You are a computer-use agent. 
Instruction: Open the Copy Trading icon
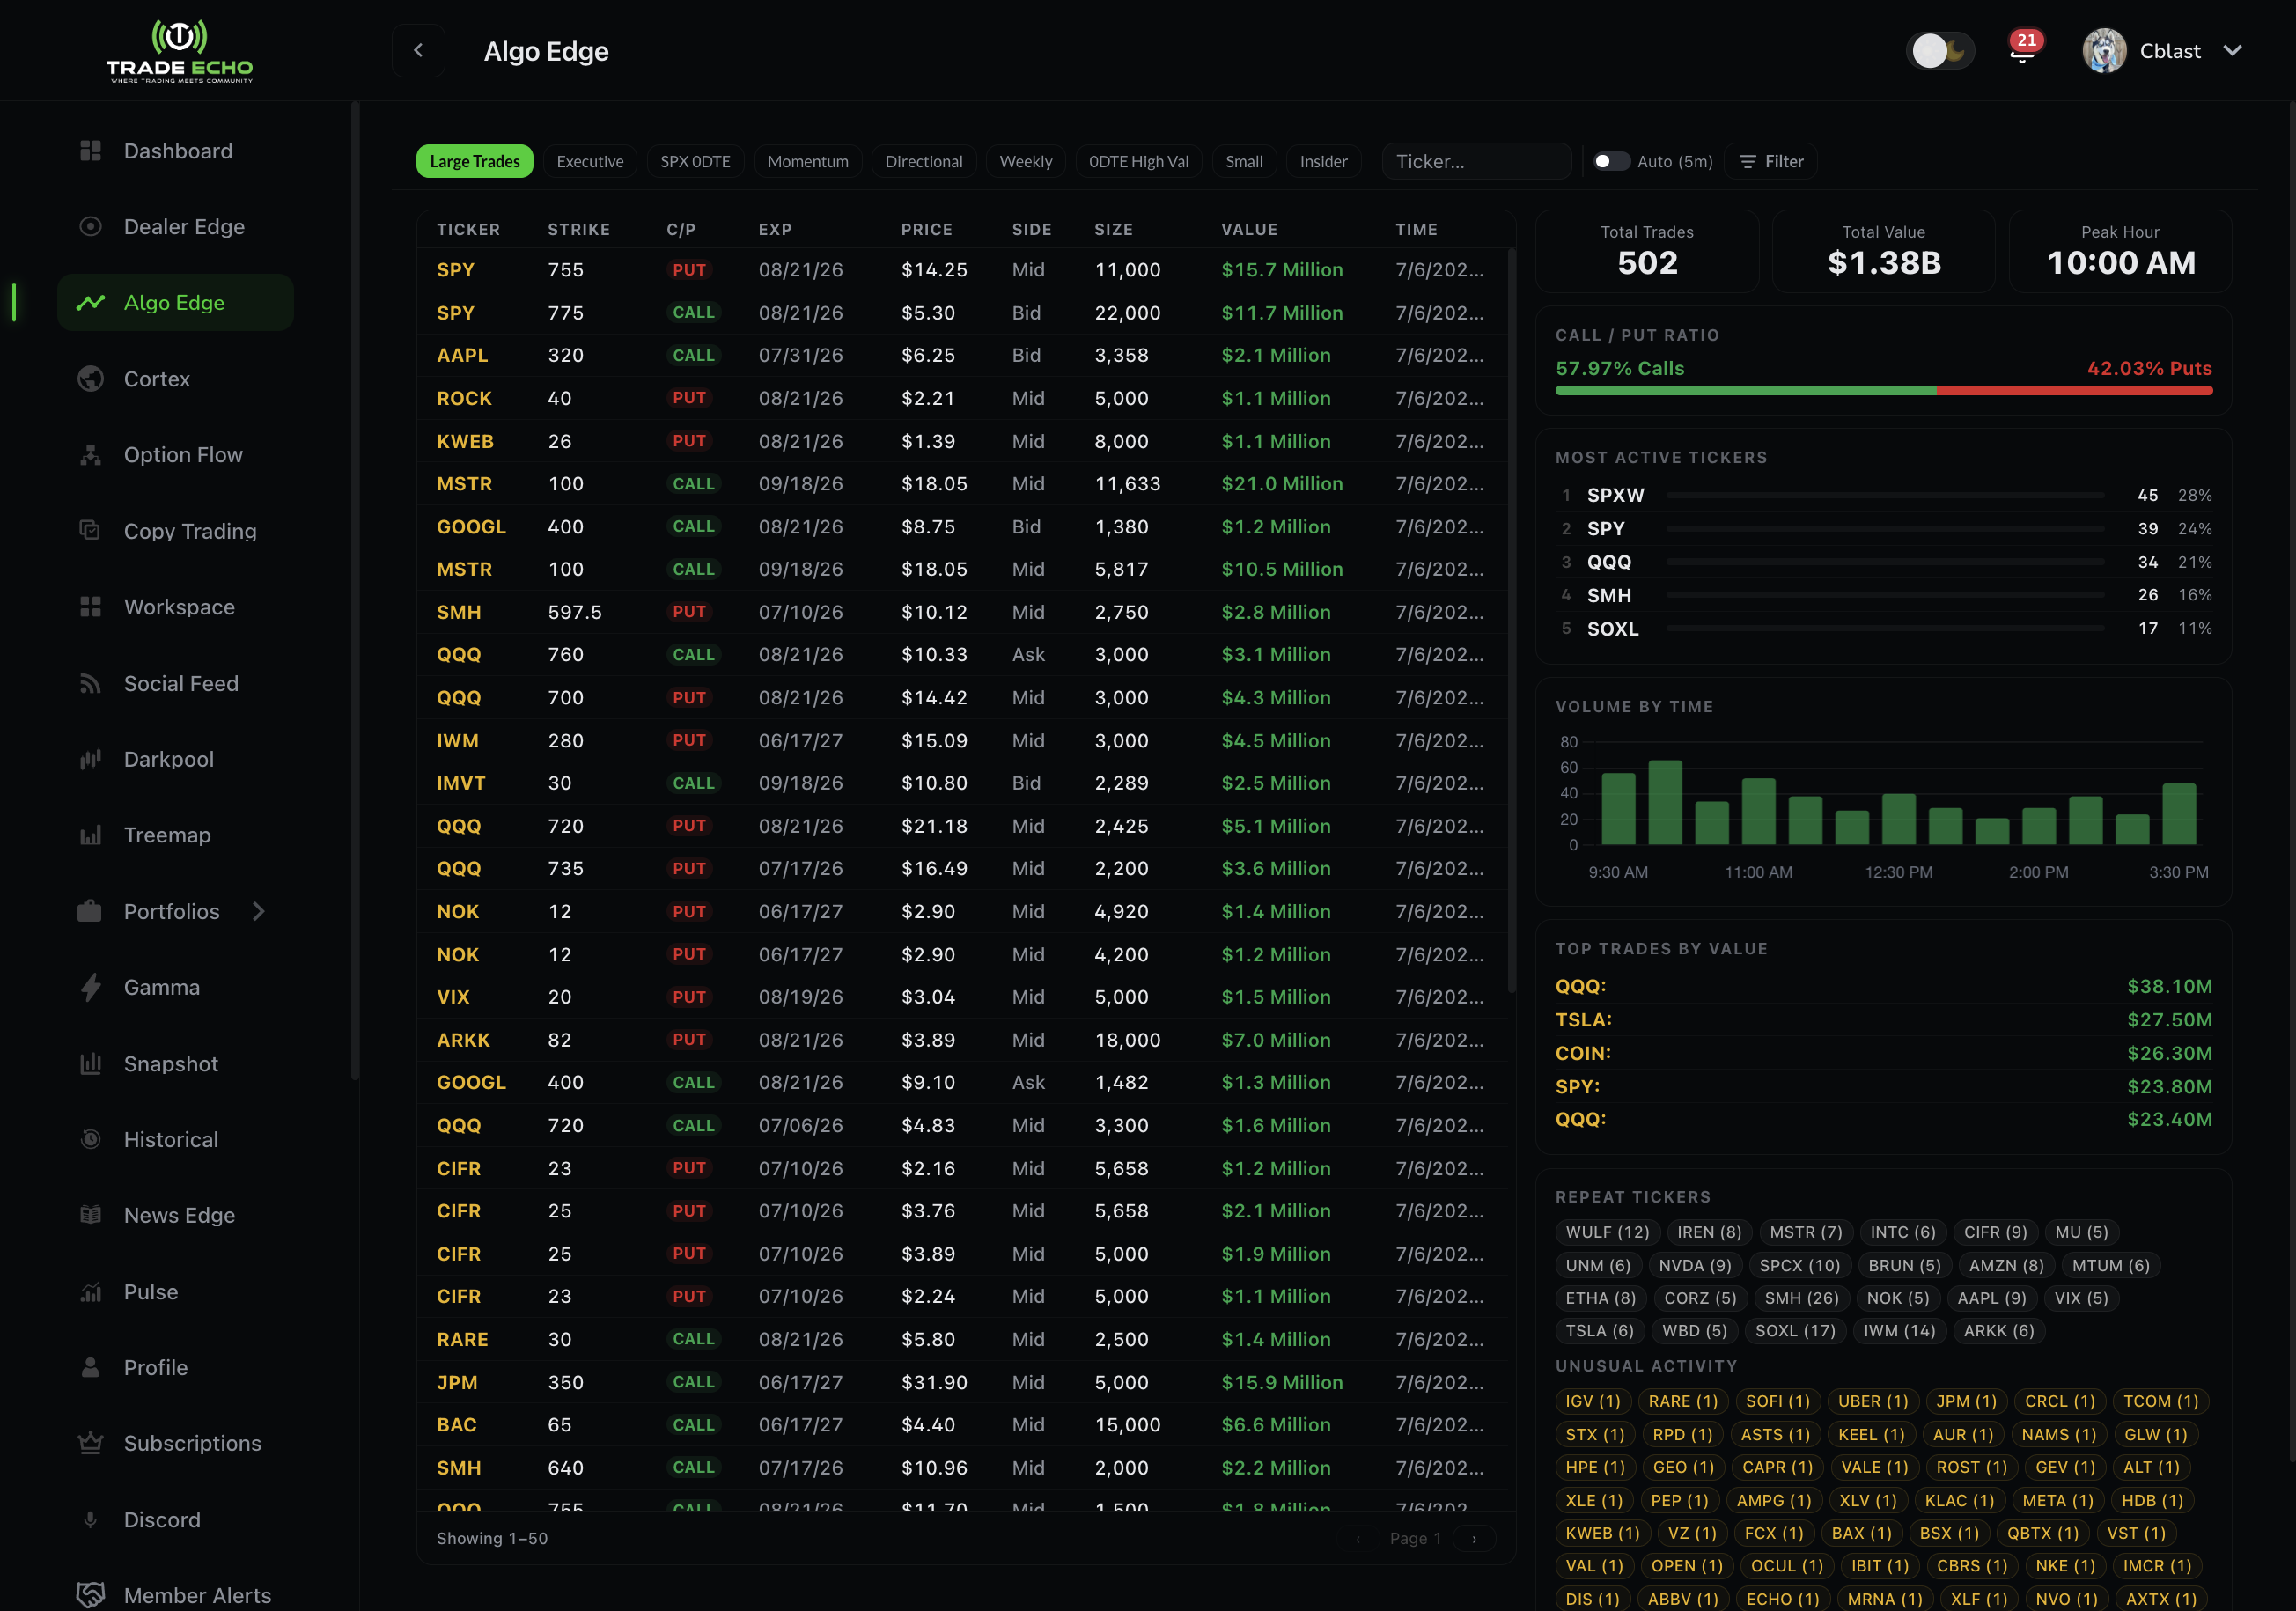click(90, 531)
